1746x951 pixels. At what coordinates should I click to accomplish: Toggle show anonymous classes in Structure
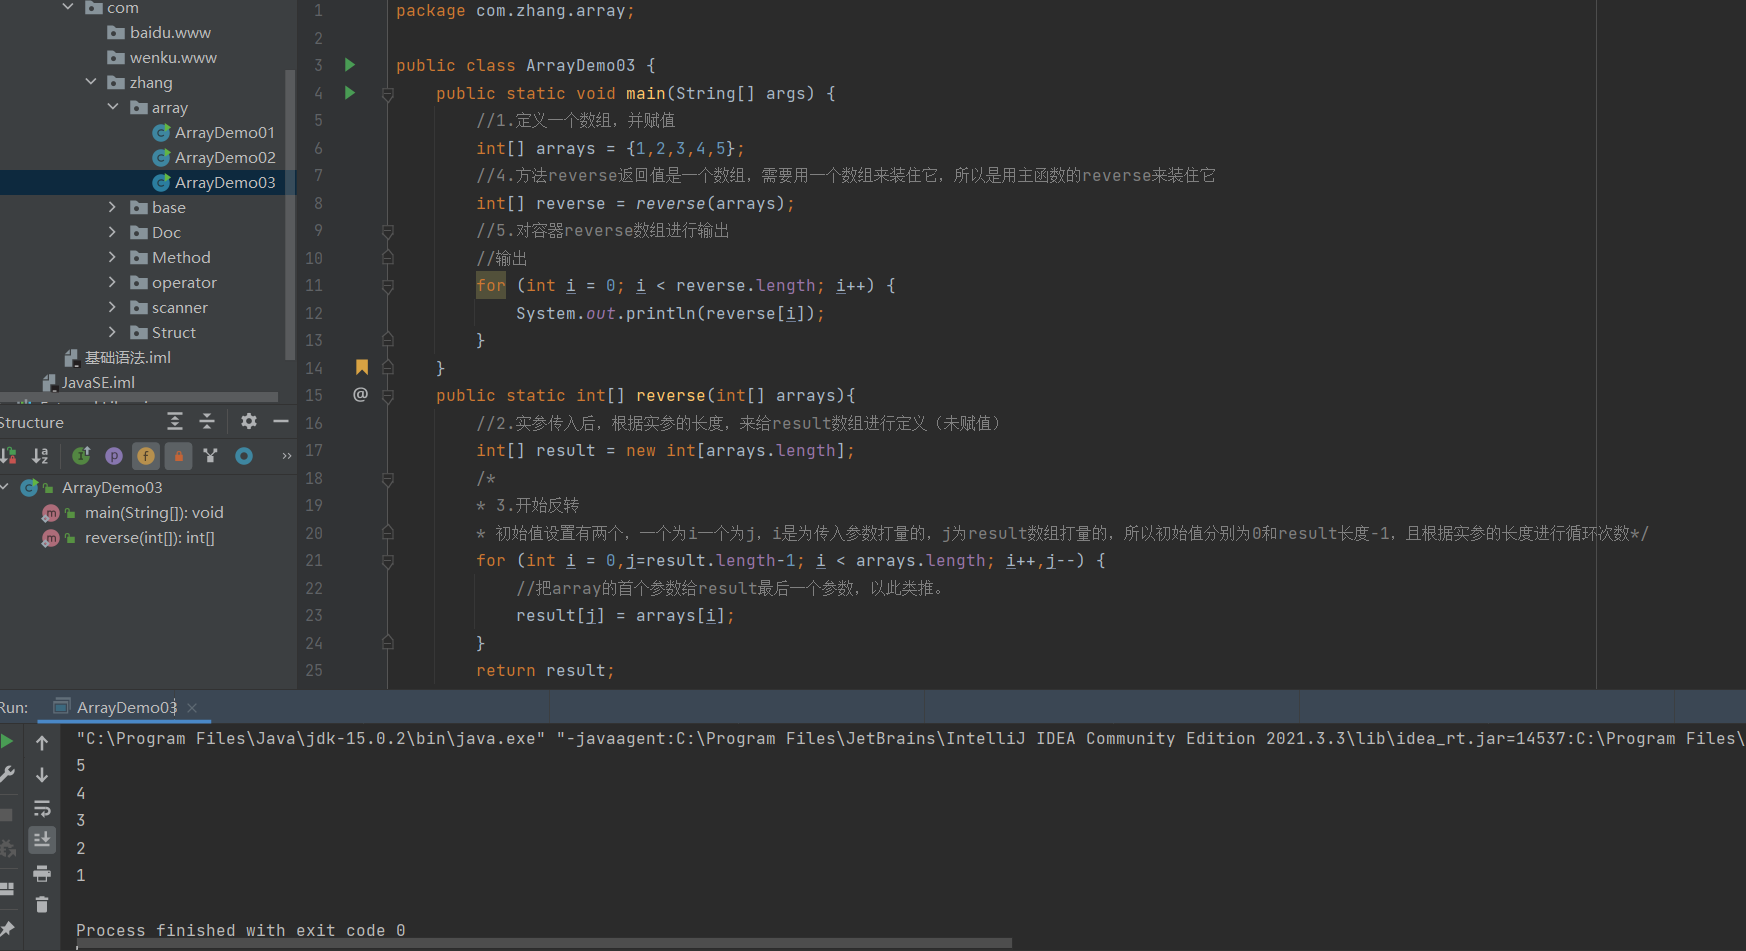pyautogui.click(x=210, y=456)
